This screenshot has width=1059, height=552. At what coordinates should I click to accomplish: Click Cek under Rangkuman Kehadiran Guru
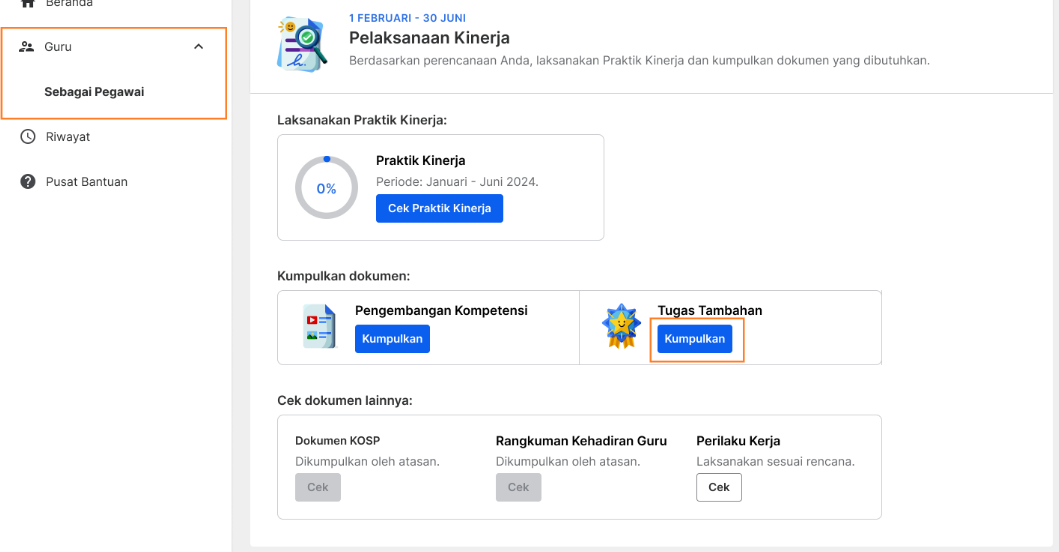point(519,487)
